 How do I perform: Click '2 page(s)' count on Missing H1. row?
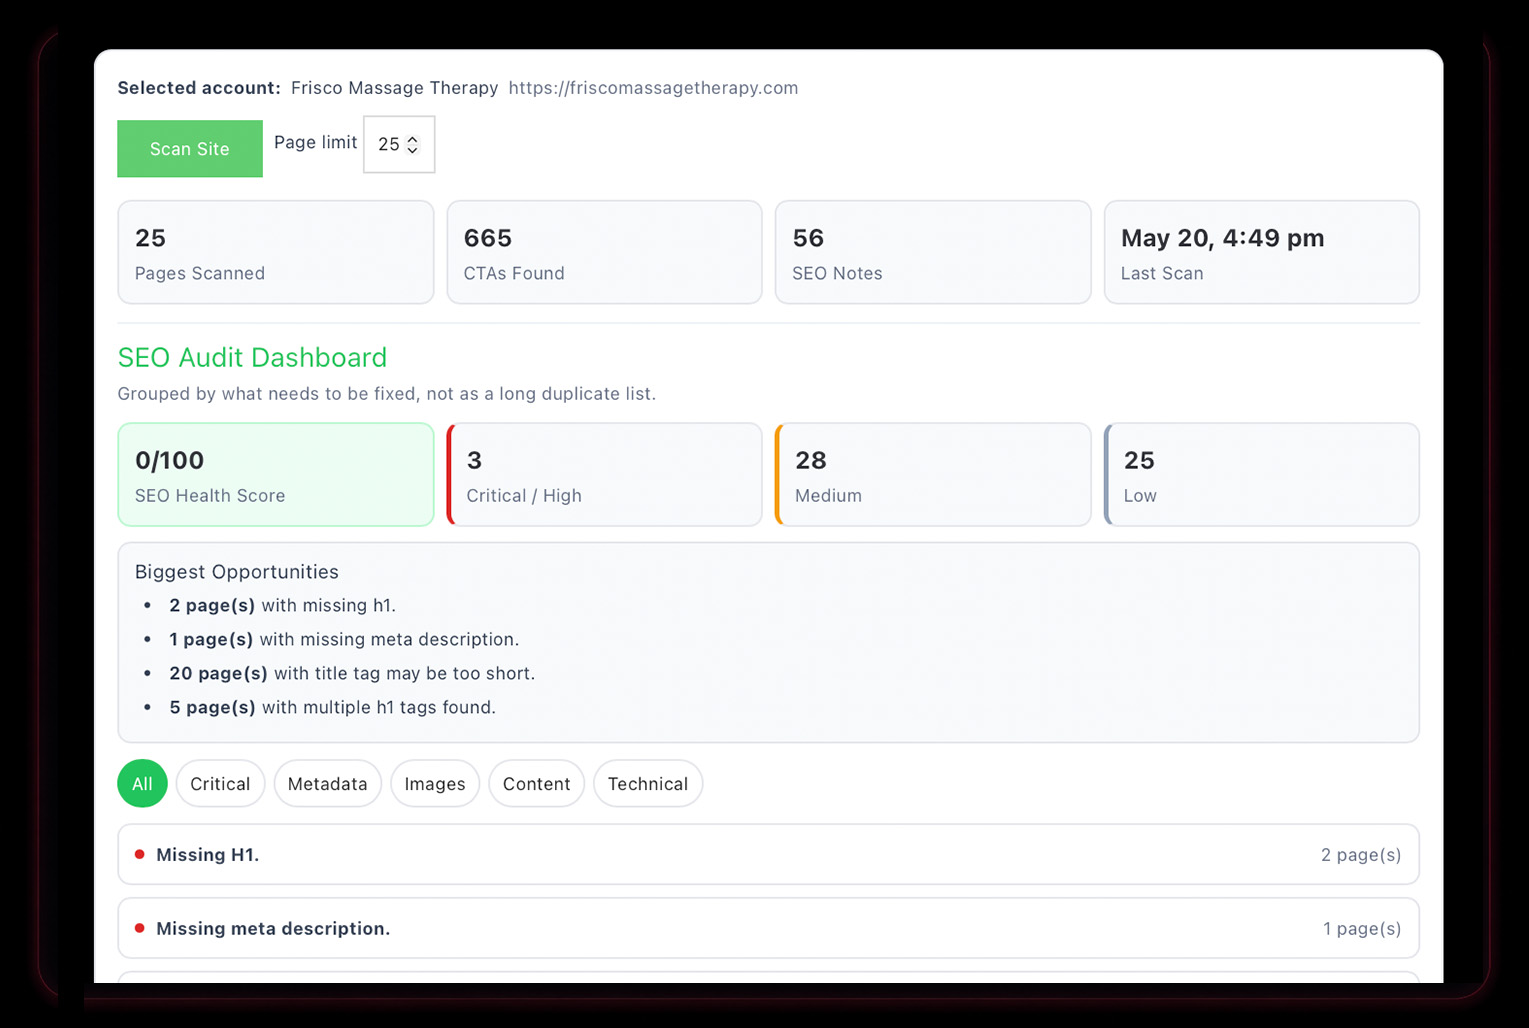[1361, 855]
